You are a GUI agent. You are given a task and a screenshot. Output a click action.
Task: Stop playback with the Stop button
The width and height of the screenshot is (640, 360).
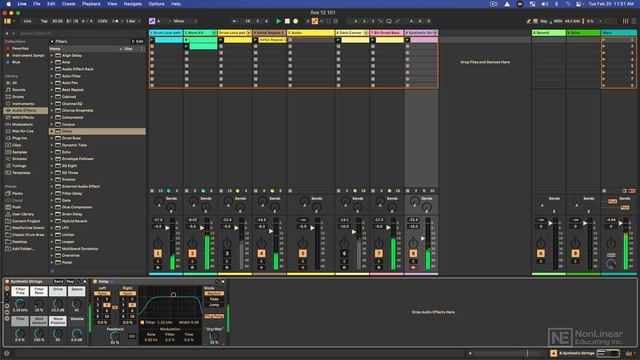(x=287, y=21)
